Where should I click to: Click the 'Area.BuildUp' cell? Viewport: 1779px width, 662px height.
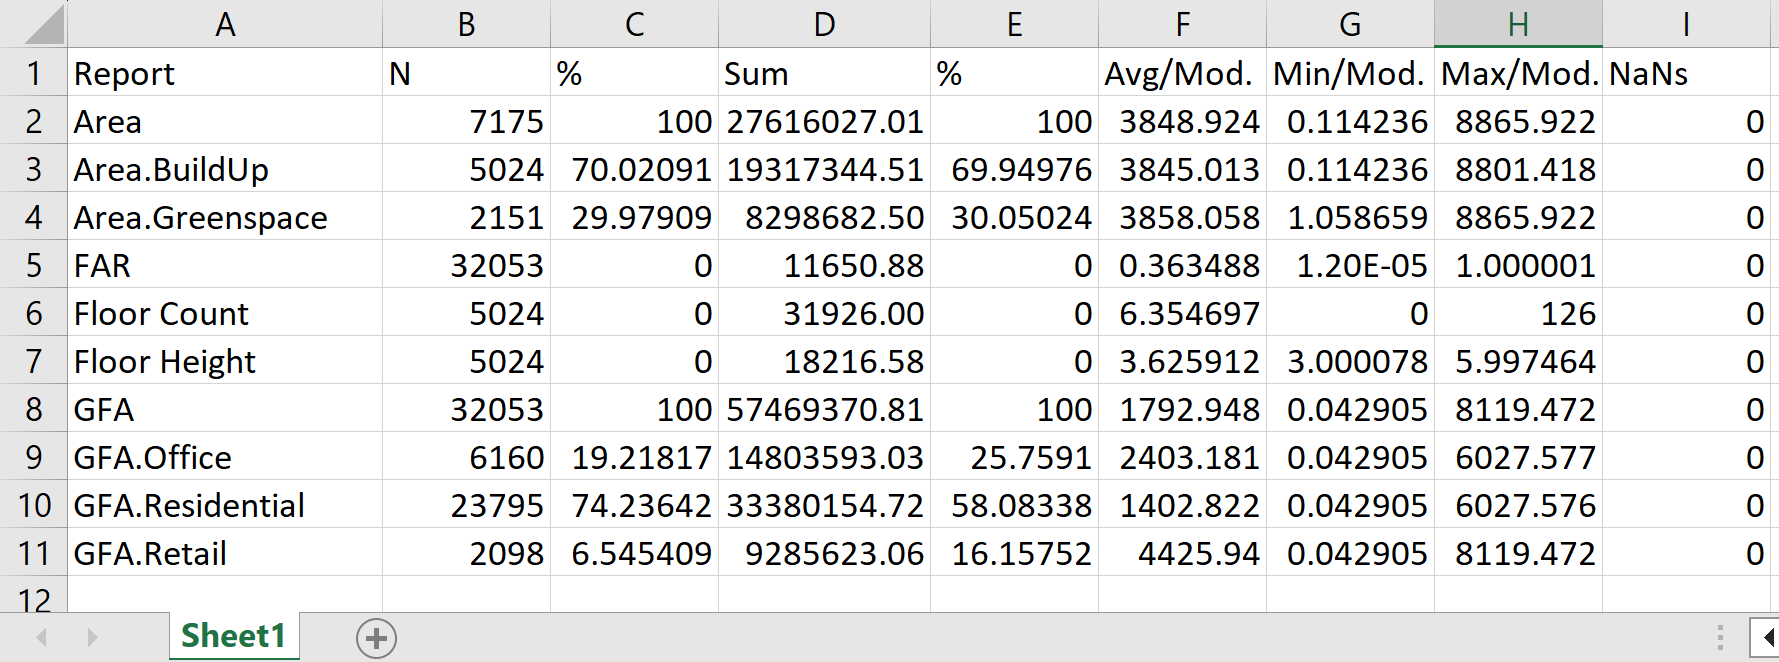pos(225,169)
